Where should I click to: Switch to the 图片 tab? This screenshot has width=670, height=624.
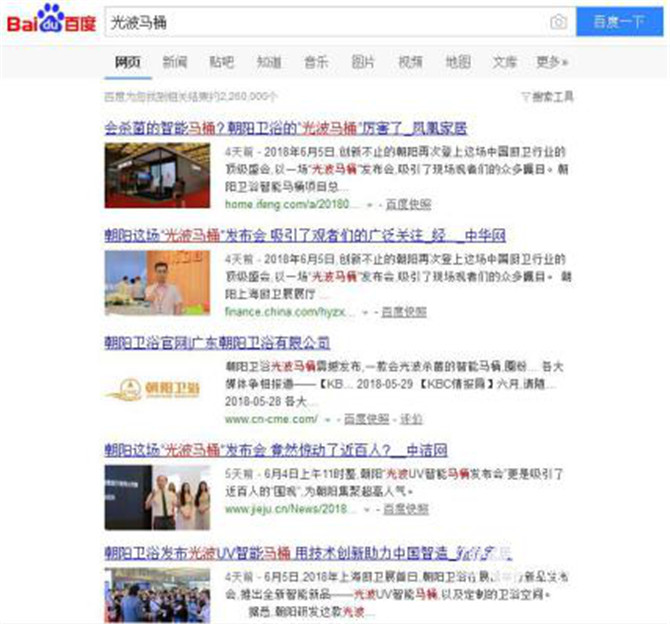363,62
